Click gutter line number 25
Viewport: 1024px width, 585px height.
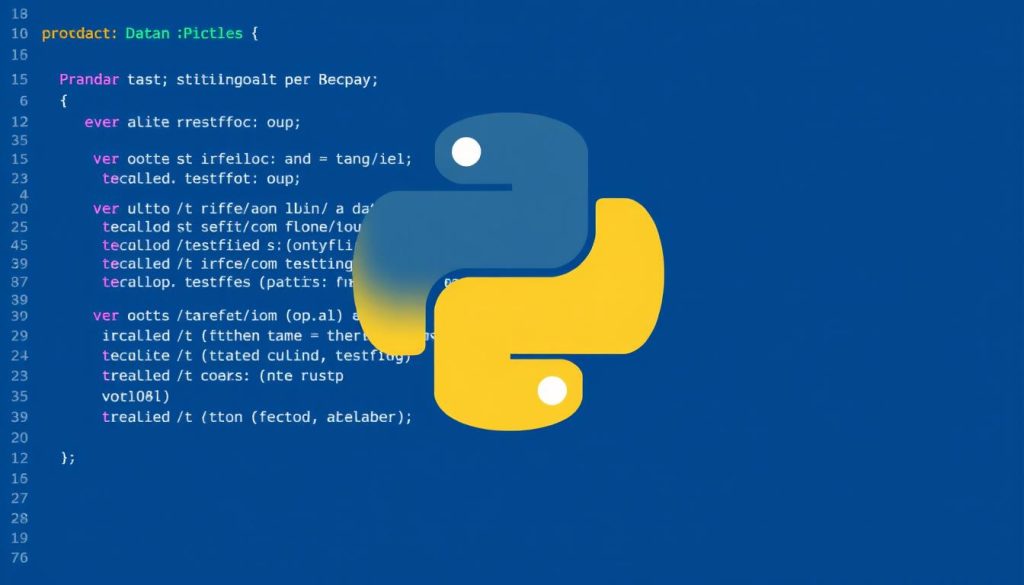pos(20,227)
